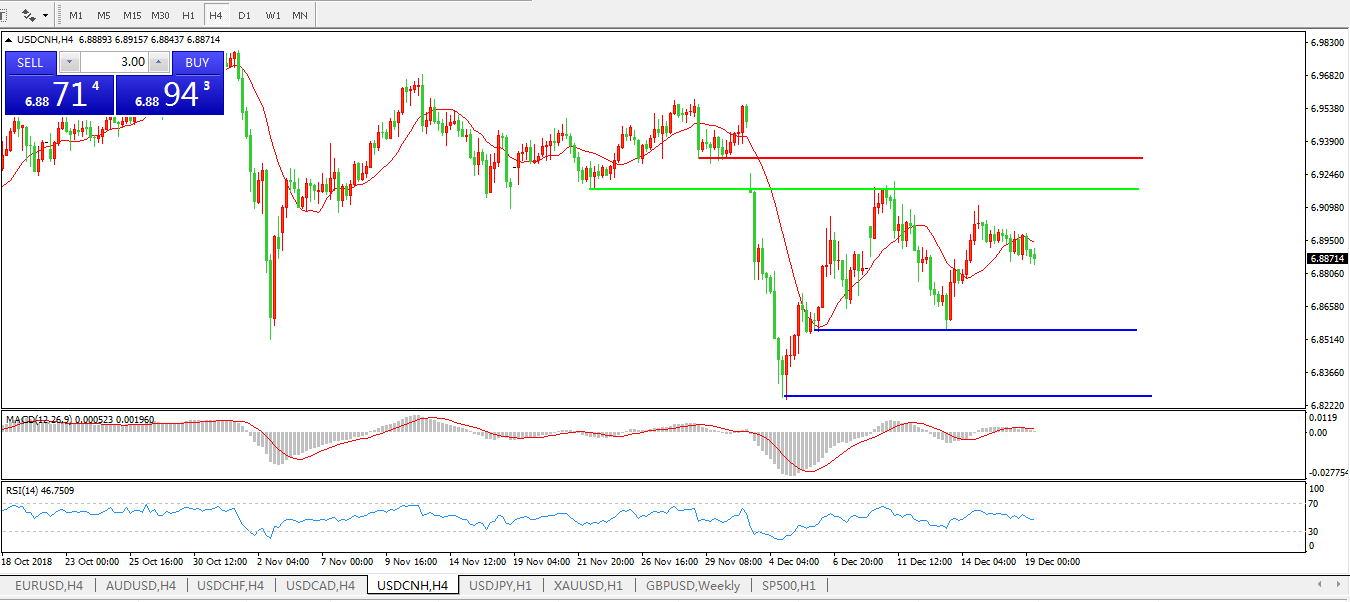Image resolution: width=1350 pixels, height=602 pixels.
Task: Click the current price label 6.88714 on axis
Action: (1327, 258)
